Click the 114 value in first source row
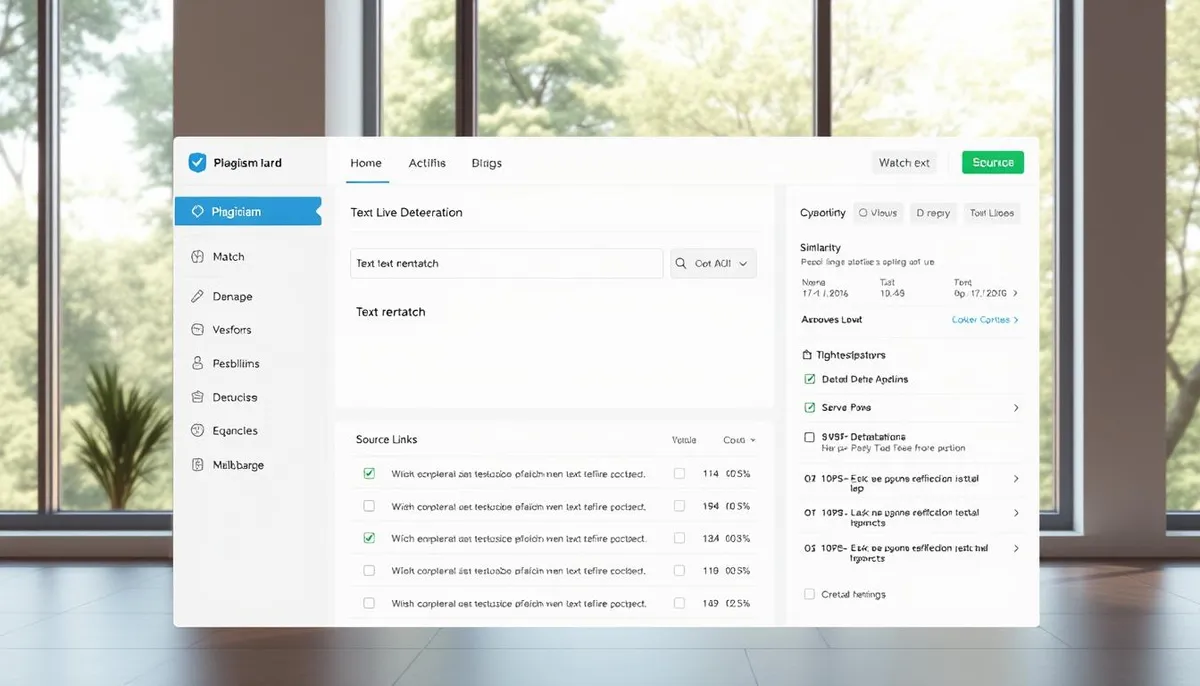Viewport: 1200px width, 686px height. [711, 474]
